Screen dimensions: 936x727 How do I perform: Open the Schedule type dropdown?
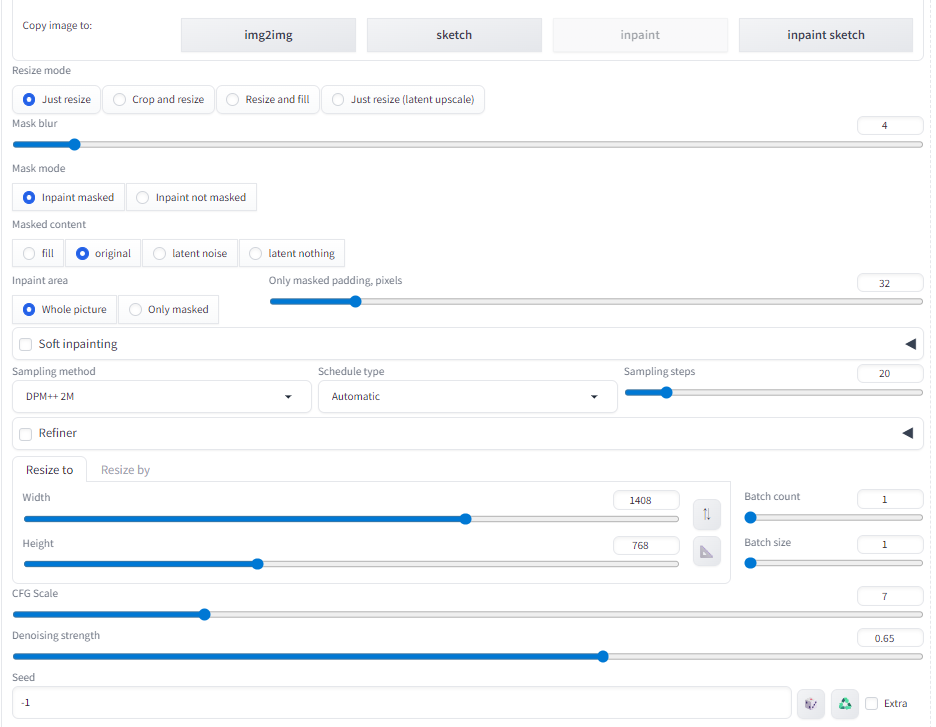pos(467,397)
